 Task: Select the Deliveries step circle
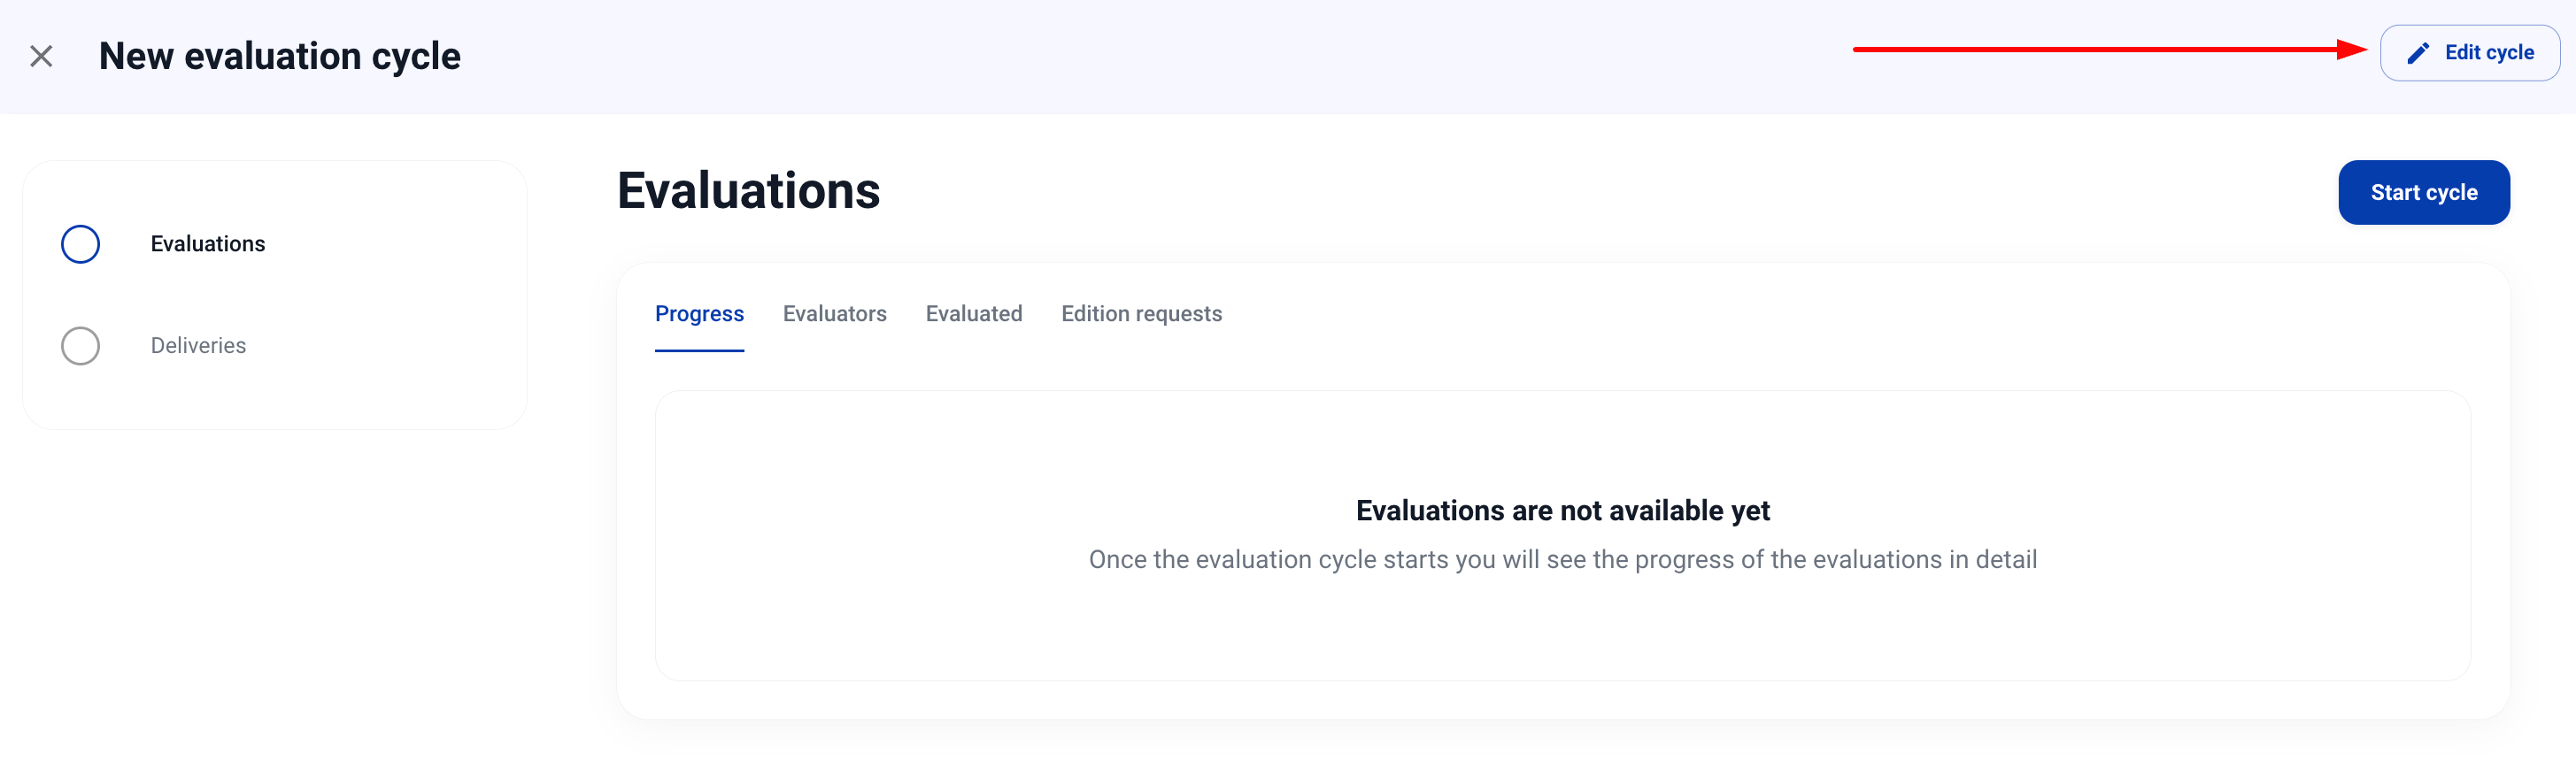[x=80, y=346]
